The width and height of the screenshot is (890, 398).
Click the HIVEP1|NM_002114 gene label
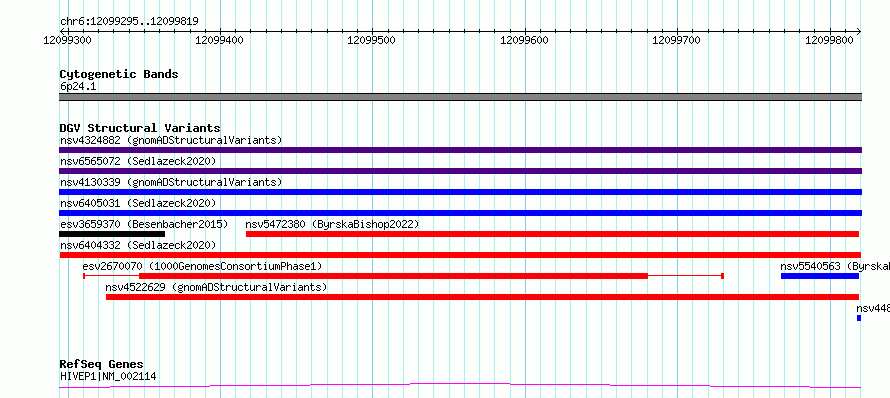pos(108,376)
